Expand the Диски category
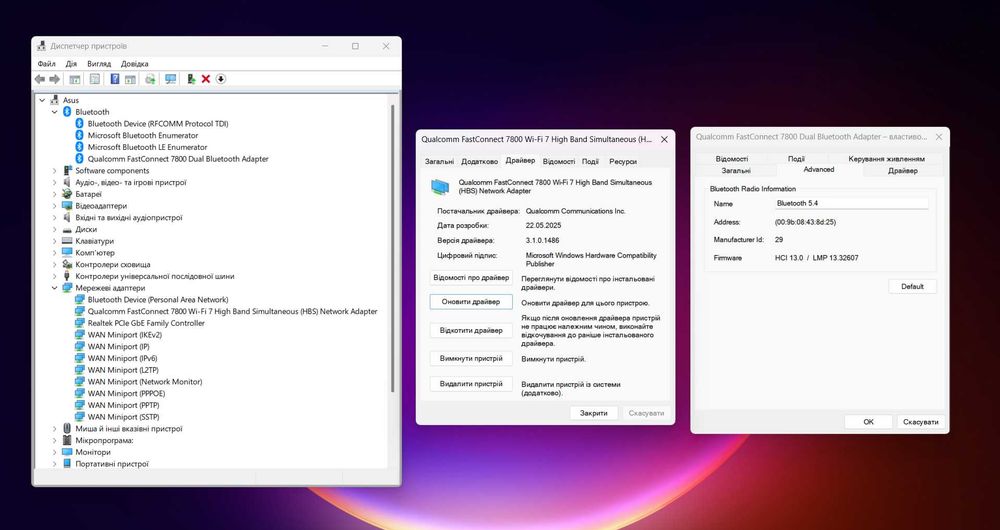The height and width of the screenshot is (530, 1000). [x=55, y=229]
